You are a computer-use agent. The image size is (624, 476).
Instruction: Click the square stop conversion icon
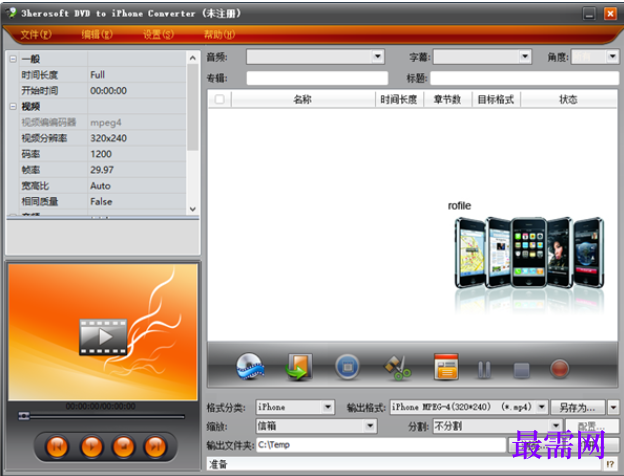pyautogui.click(x=521, y=370)
